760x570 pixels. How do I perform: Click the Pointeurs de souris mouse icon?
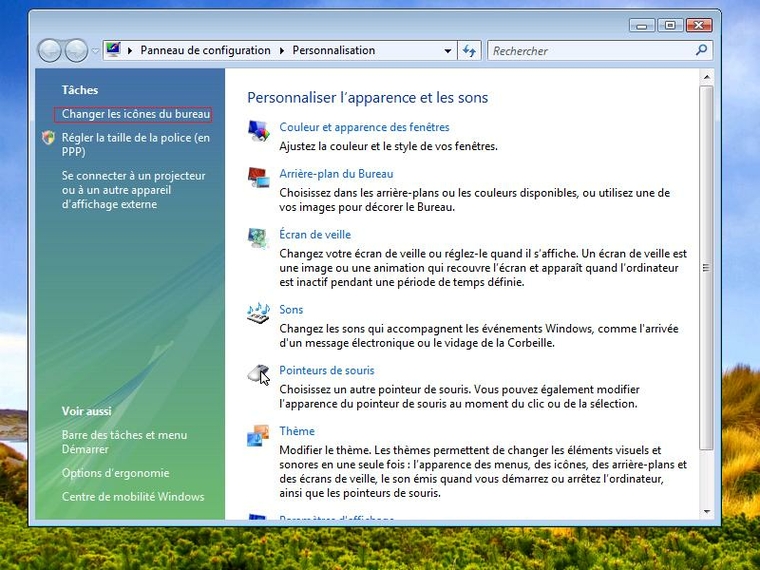(258, 374)
